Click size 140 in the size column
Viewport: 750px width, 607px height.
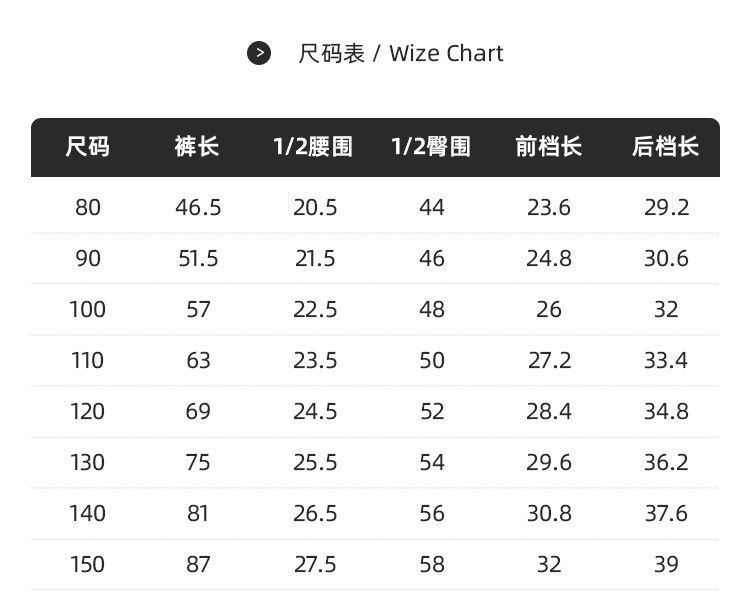coord(88,514)
